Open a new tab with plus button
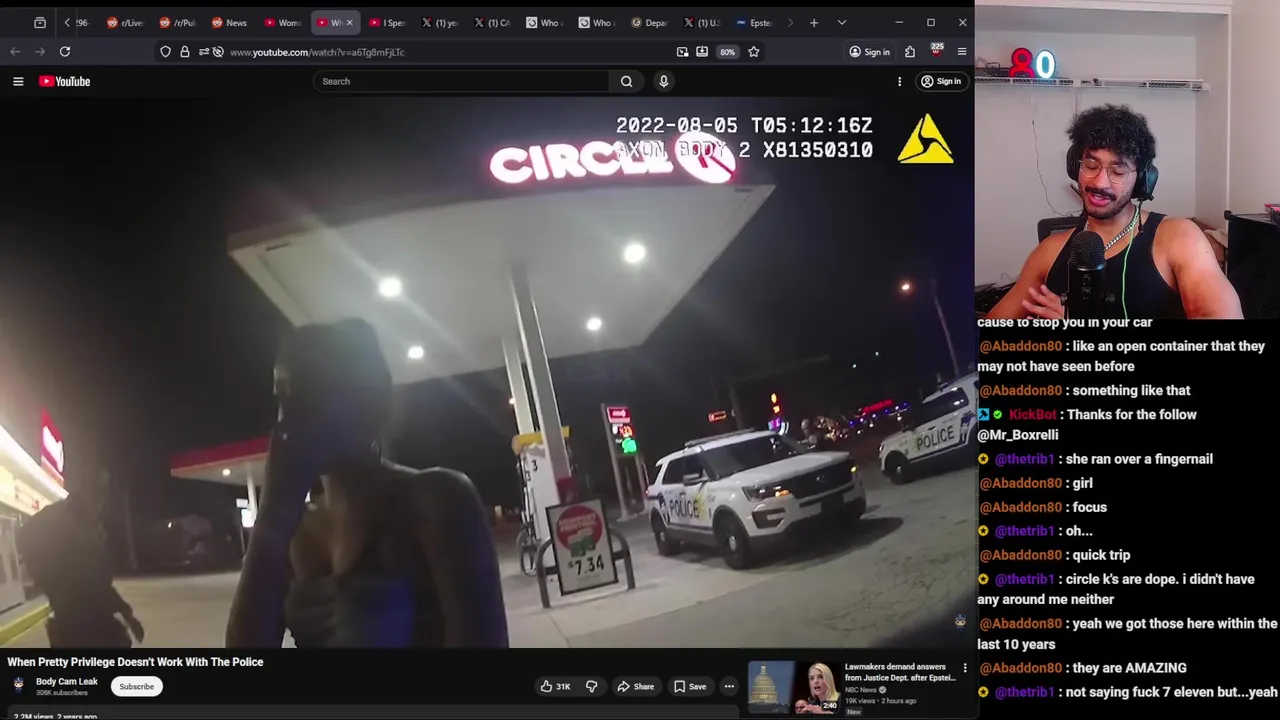1280x720 pixels. pos(814,22)
